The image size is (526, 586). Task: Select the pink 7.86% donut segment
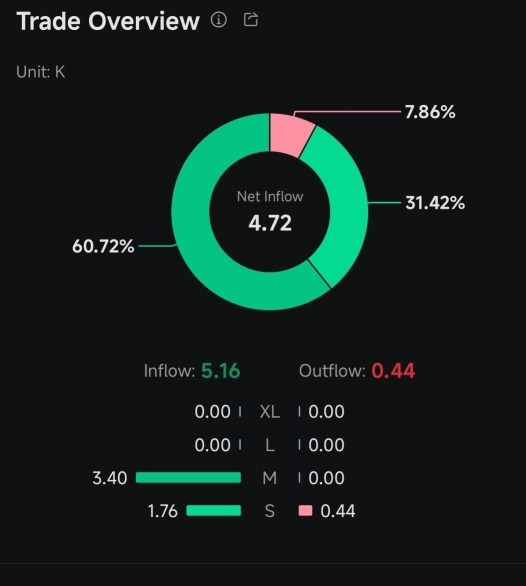(290, 134)
